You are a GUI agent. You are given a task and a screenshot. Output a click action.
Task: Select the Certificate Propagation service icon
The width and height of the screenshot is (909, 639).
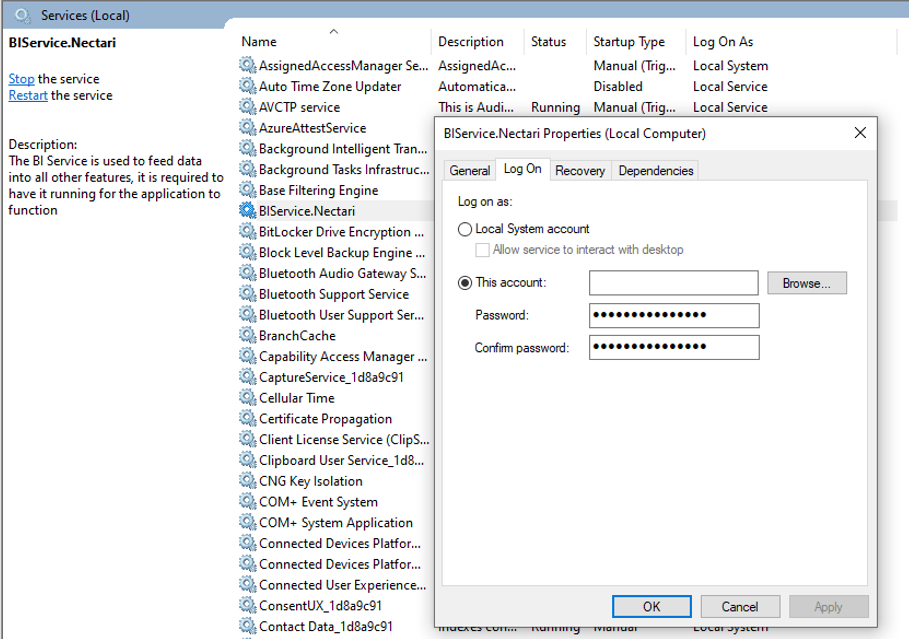point(247,419)
